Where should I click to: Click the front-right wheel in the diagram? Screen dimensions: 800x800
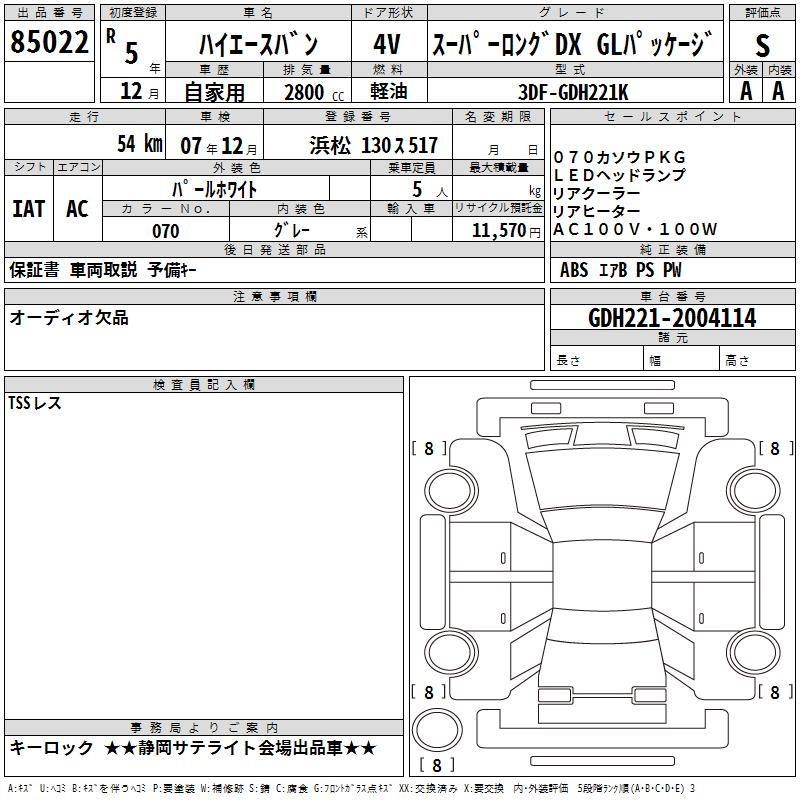click(754, 491)
